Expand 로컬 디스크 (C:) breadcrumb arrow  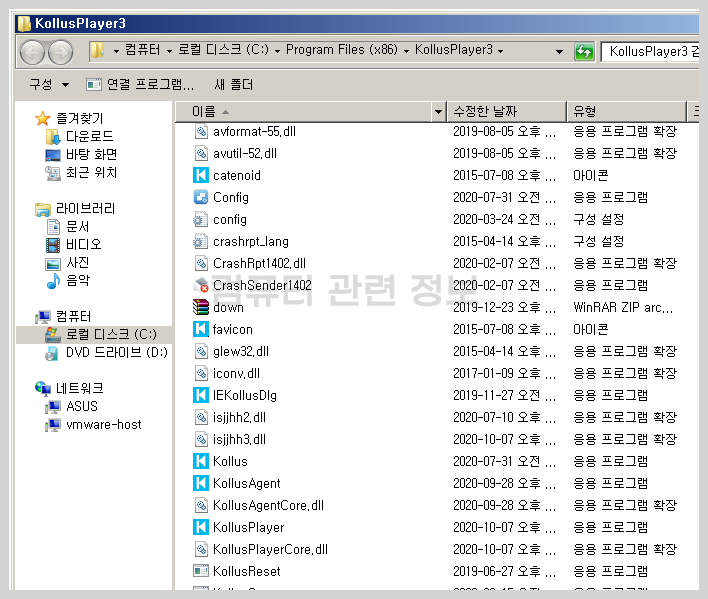tap(277, 51)
